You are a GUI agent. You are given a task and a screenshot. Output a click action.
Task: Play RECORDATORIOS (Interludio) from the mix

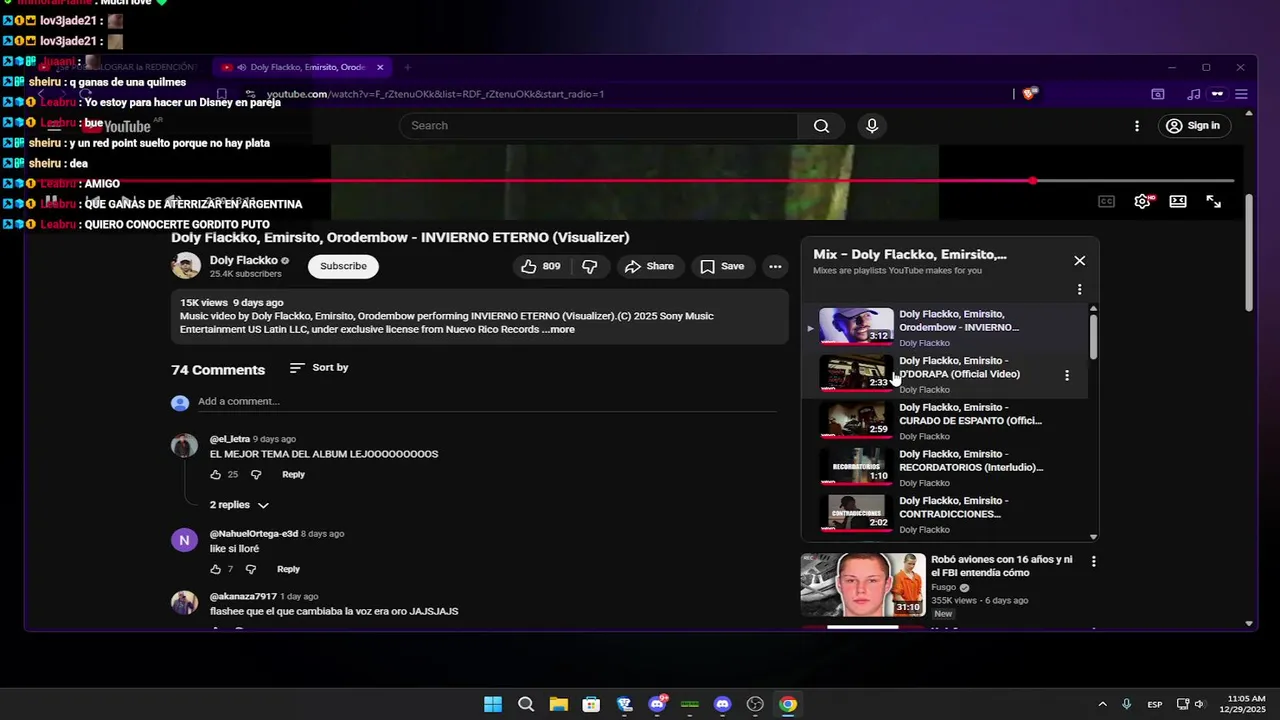[944, 468]
